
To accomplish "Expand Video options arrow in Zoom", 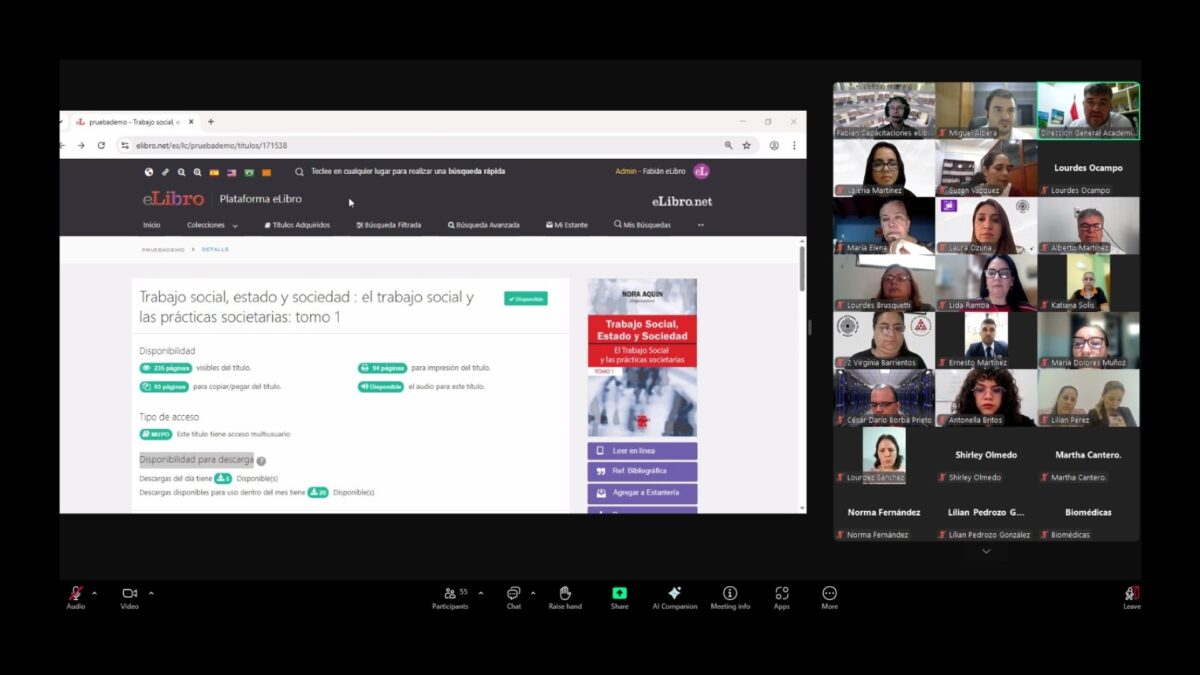I will pos(151,593).
